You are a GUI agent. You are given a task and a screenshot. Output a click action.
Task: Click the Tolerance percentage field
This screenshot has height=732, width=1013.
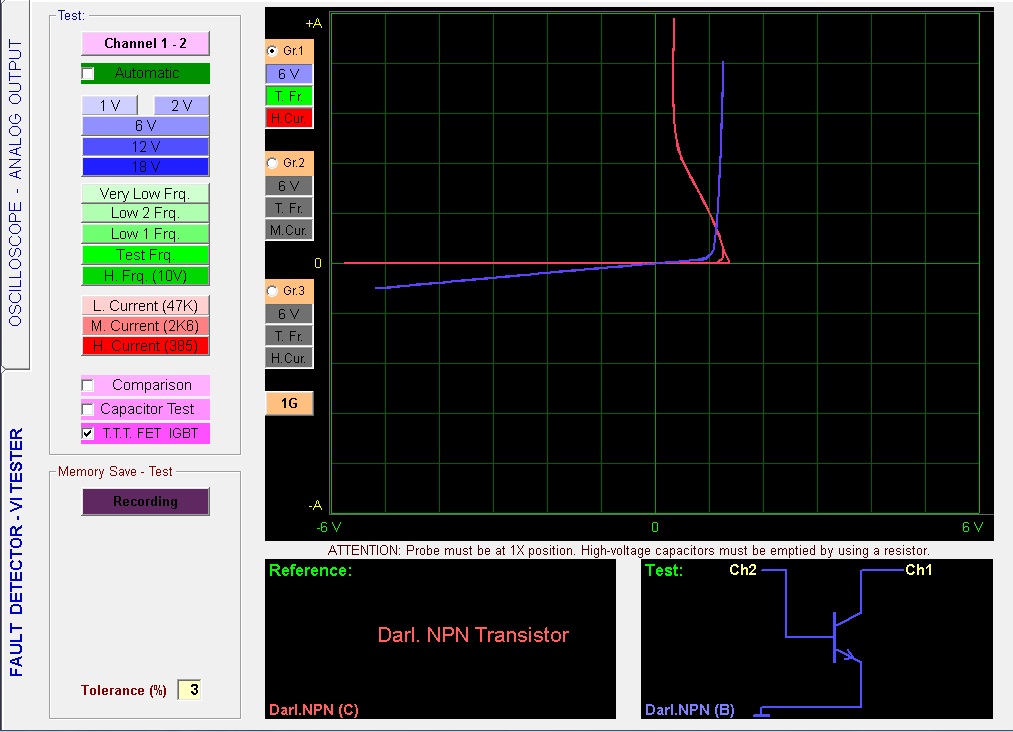pyautogui.click(x=189, y=690)
